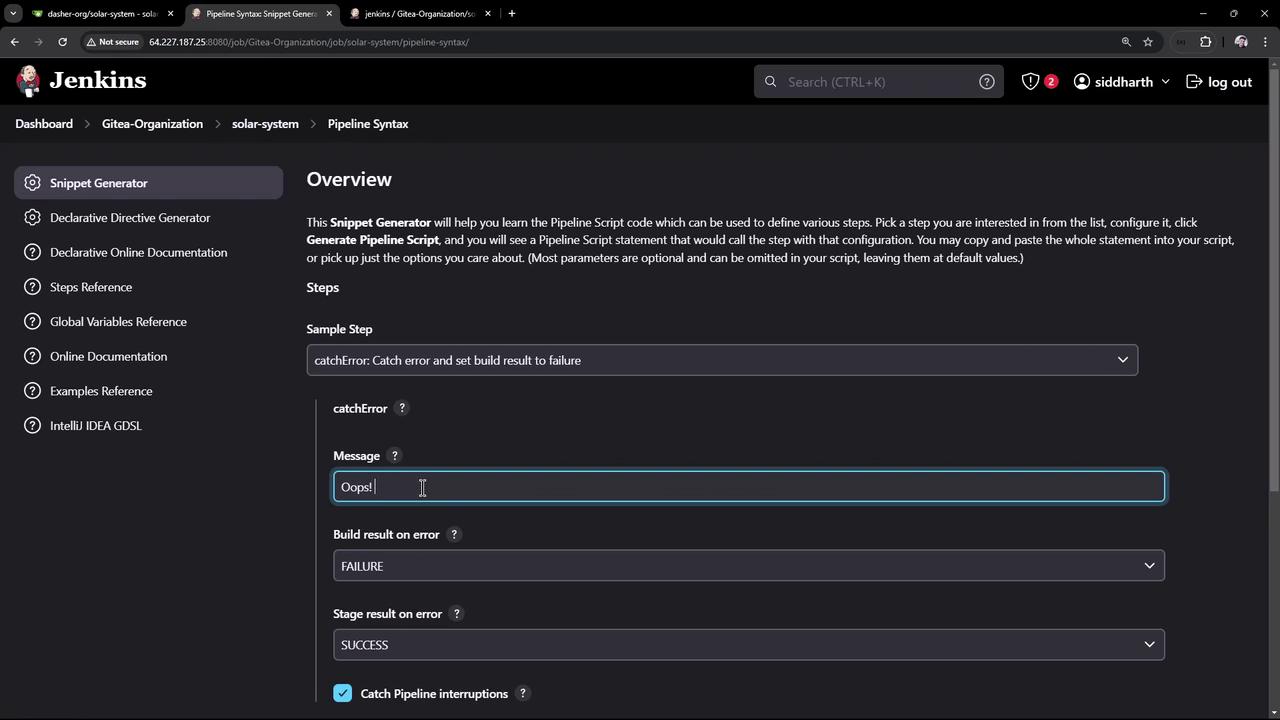Click the search help question mark icon
Viewport: 1280px width, 720px height.
click(986, 82)
